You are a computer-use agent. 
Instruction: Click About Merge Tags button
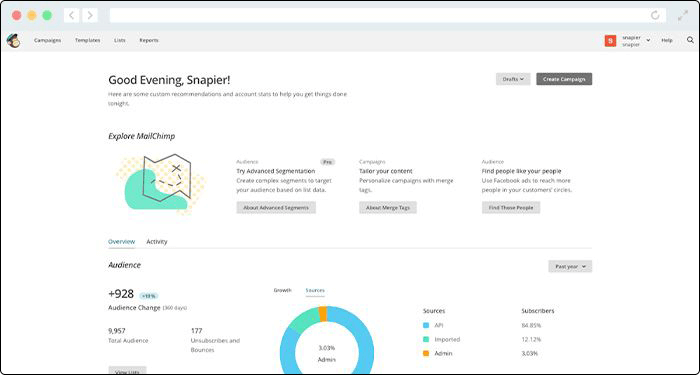[388, 208]
